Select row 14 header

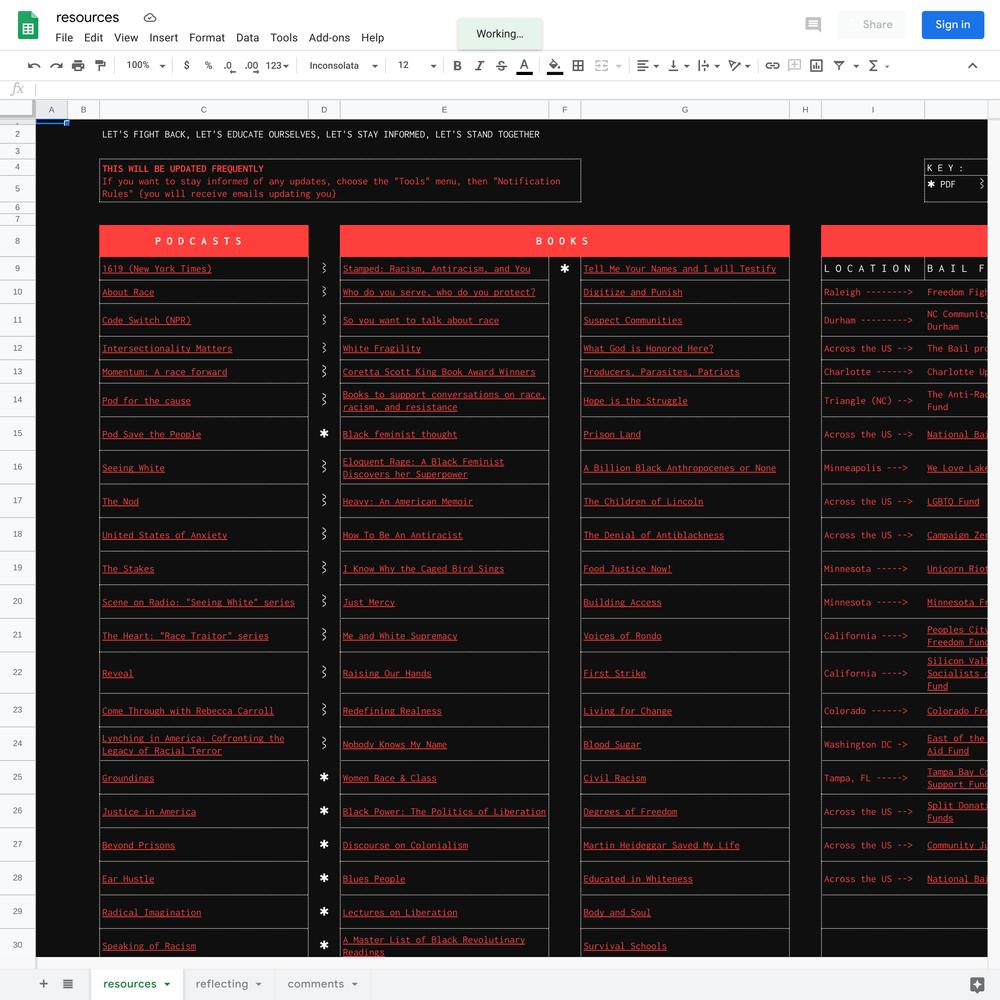coord(17,400)
